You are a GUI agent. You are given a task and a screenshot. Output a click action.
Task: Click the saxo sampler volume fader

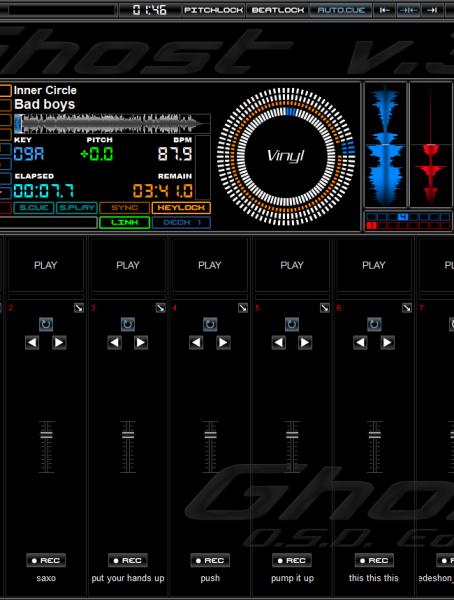(x=46, y=435)
